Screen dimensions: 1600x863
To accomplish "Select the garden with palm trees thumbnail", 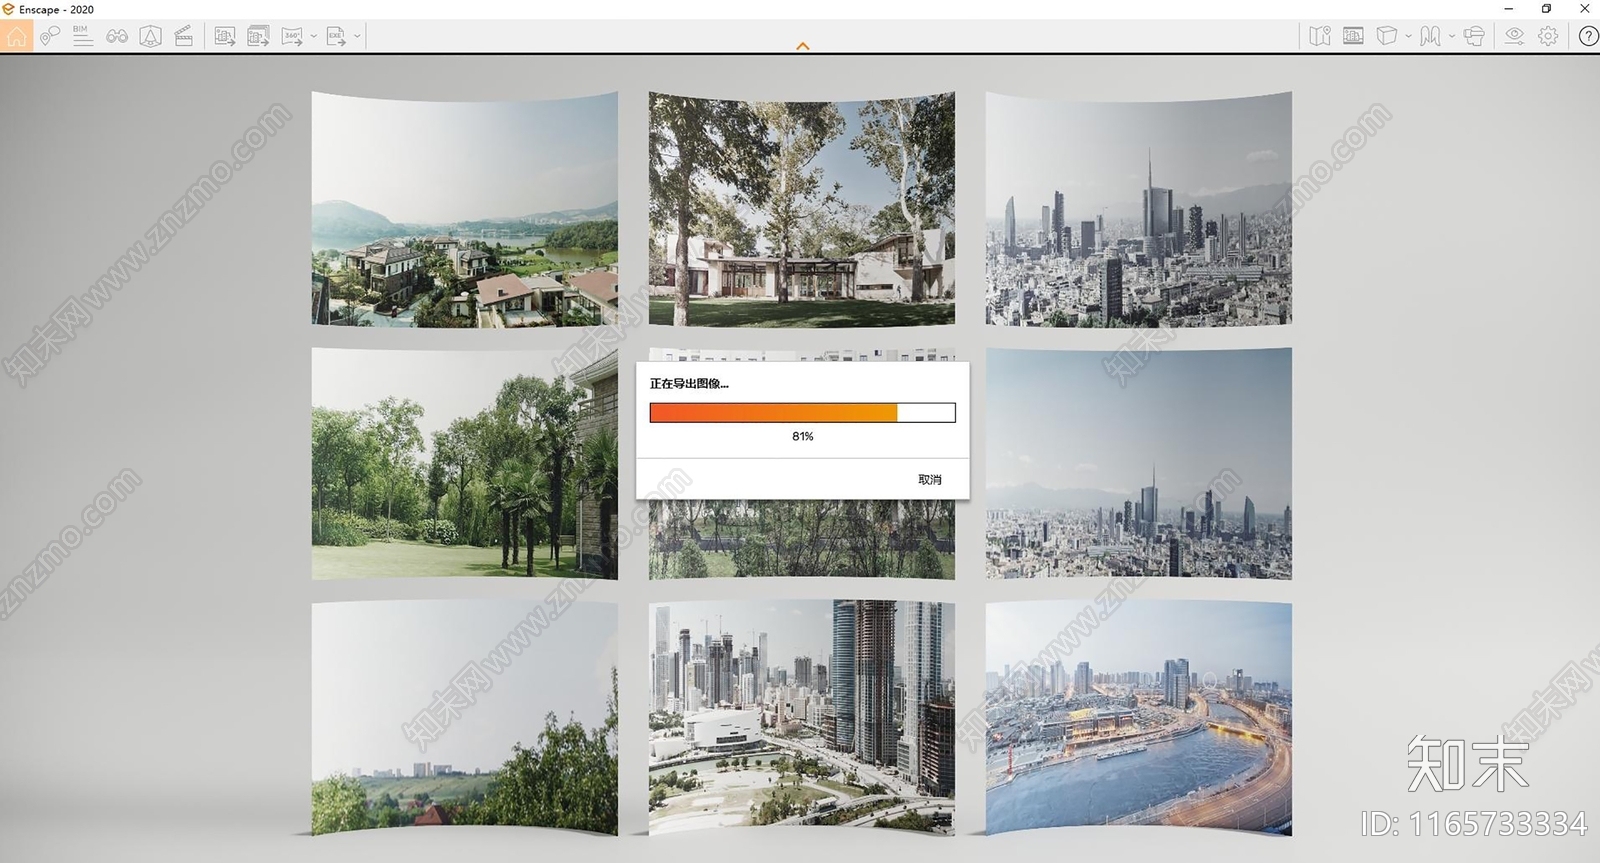I will pyautogui.click(x=465, y=463).
